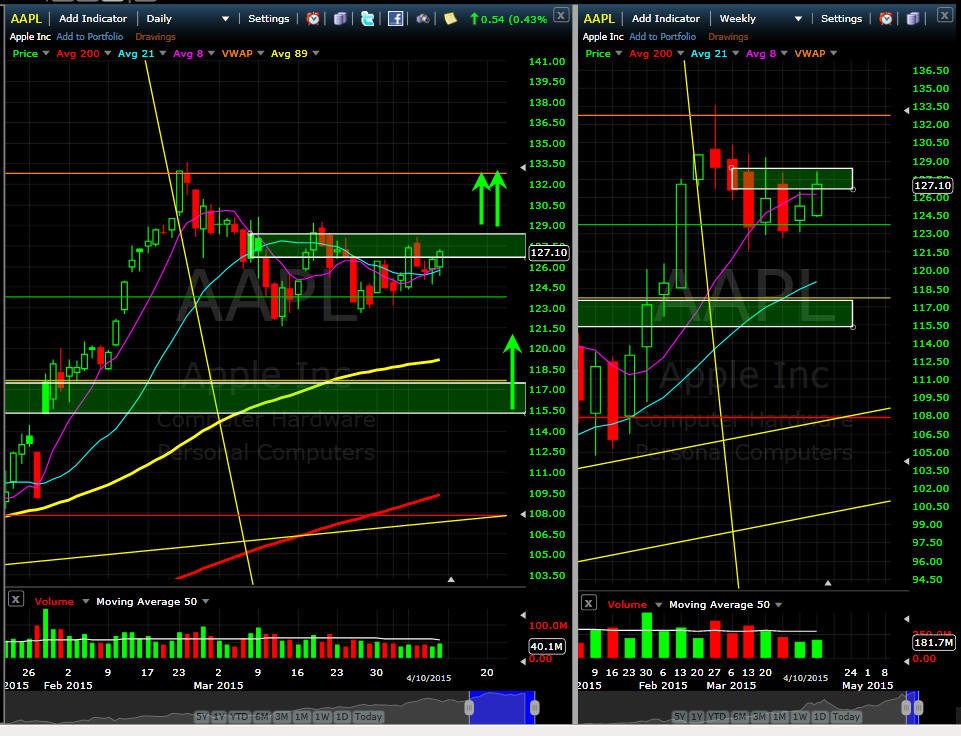Expand Price options in Daily chart
961x736 pixels.
[46, 53]
